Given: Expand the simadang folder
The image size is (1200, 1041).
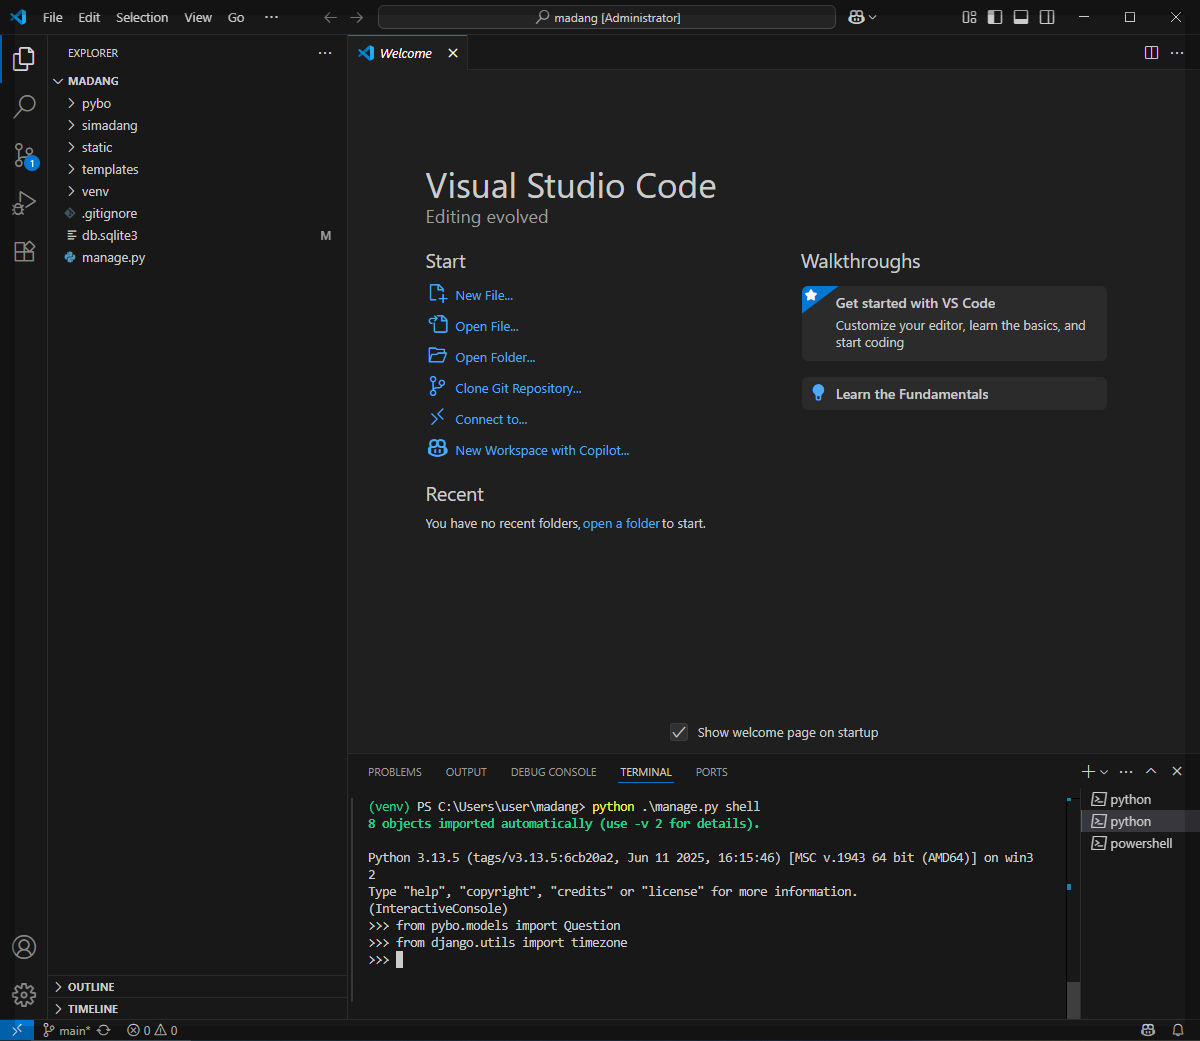Looking at the screenshot, I should click(197, 125).
